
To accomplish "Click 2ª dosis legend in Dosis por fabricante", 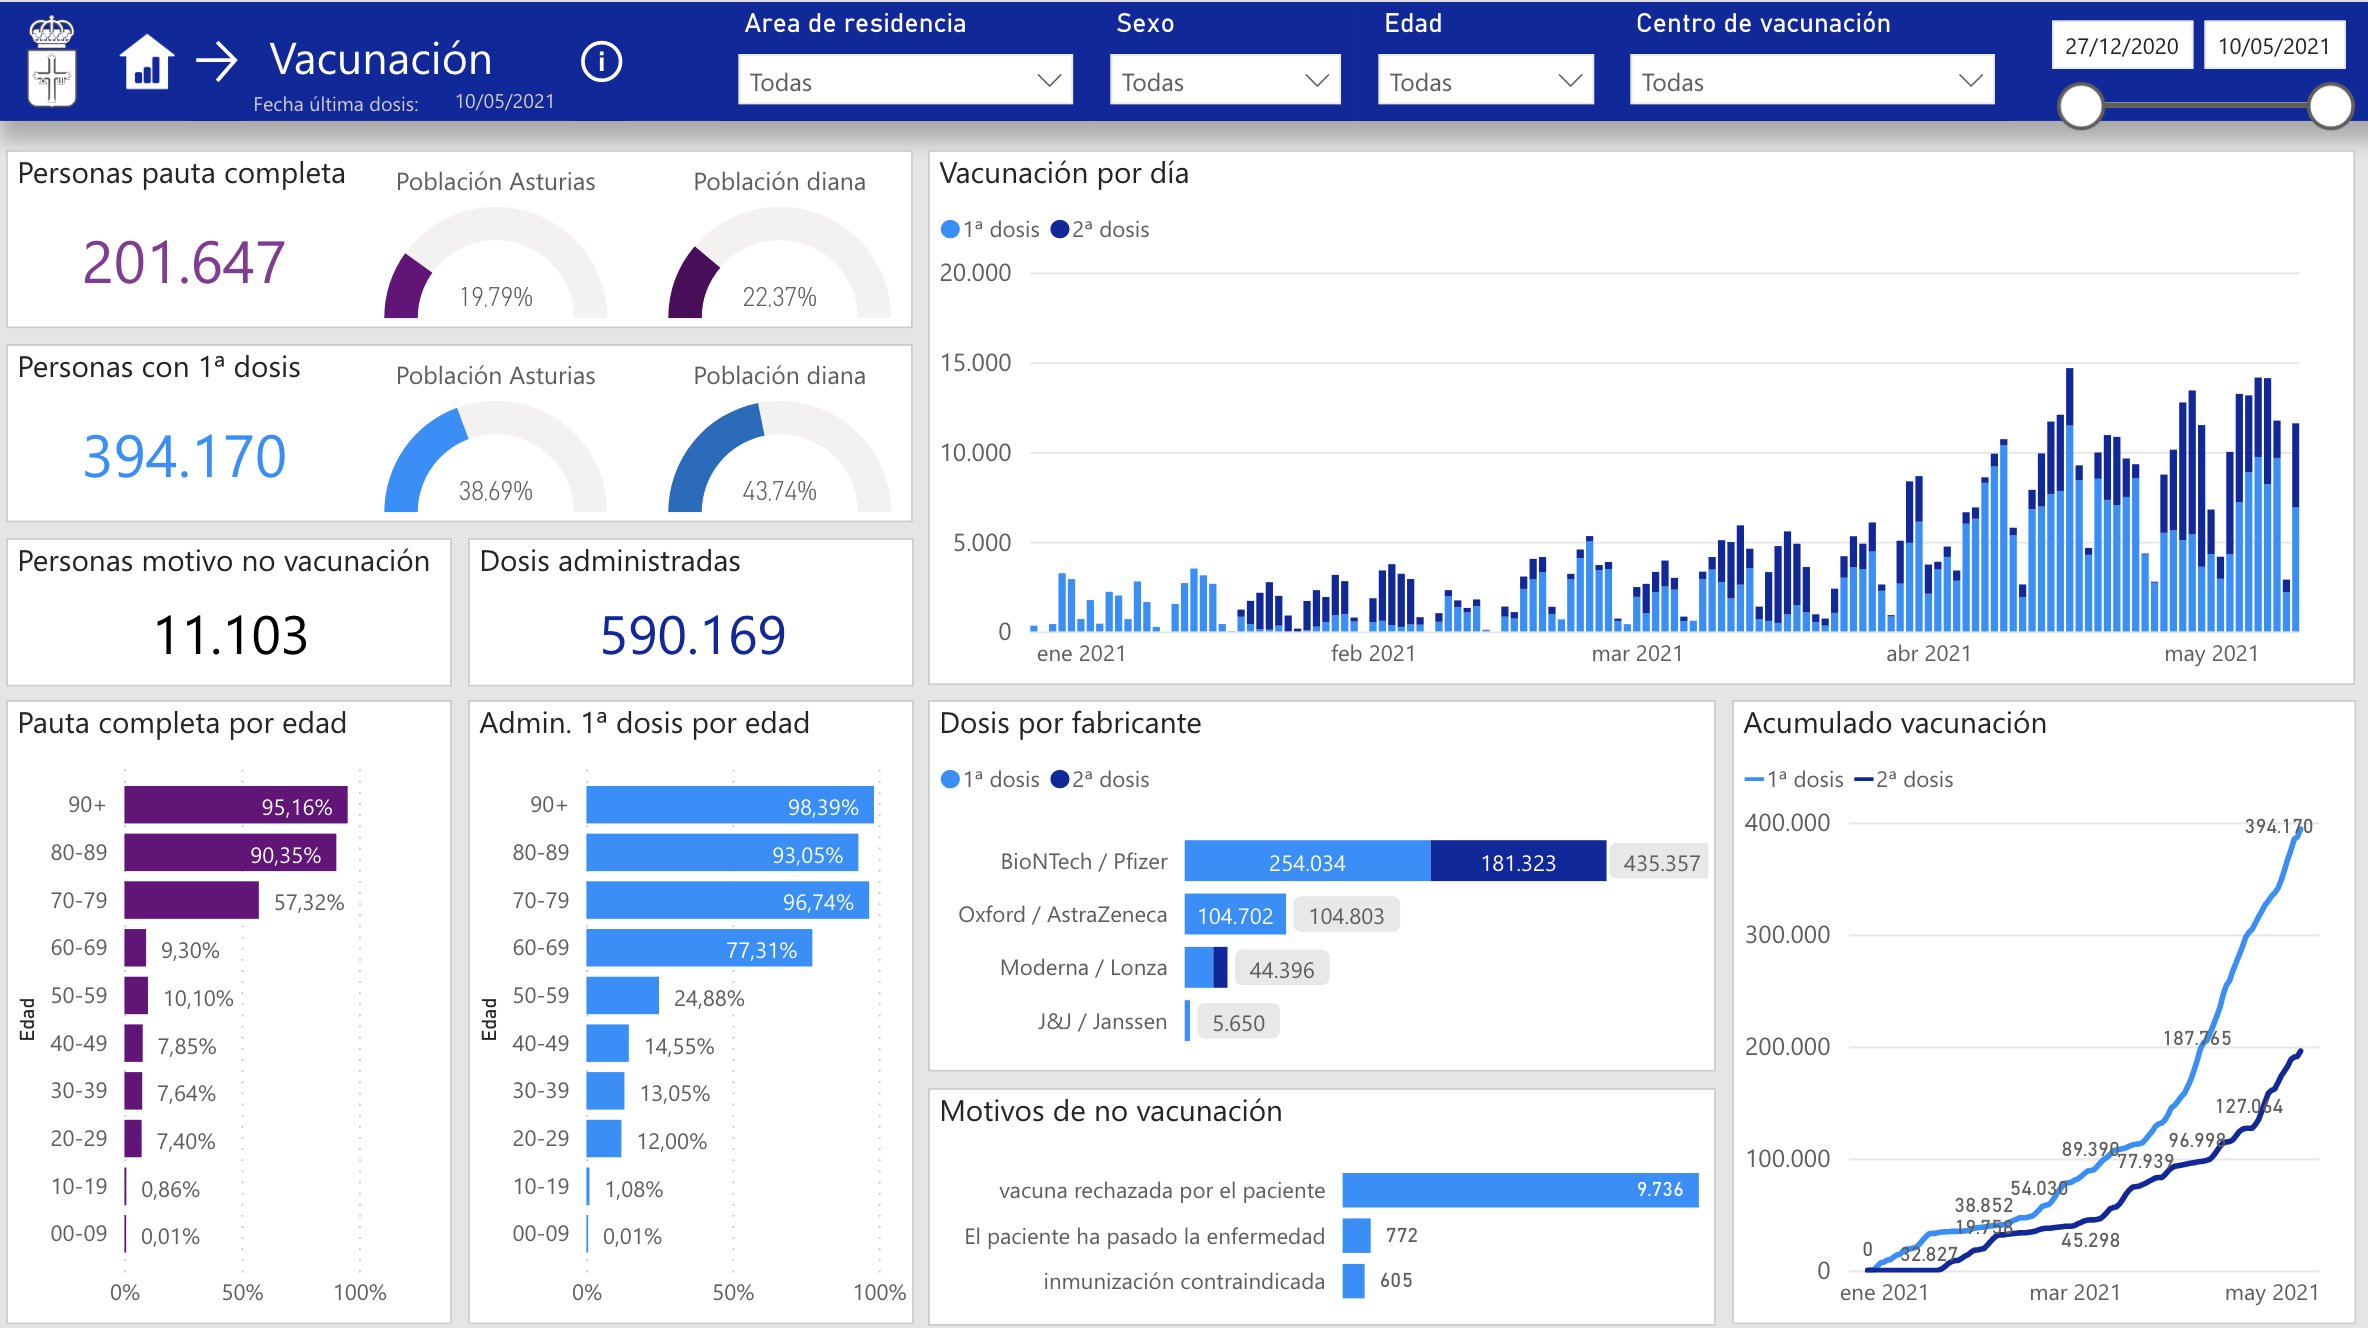I will coord(1100,779).
